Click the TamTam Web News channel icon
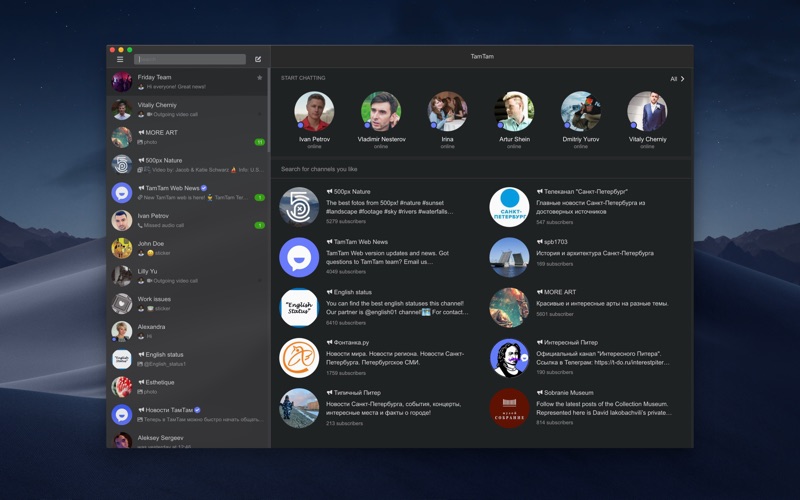Screen dimensions: 800x500 pos(299,257)
